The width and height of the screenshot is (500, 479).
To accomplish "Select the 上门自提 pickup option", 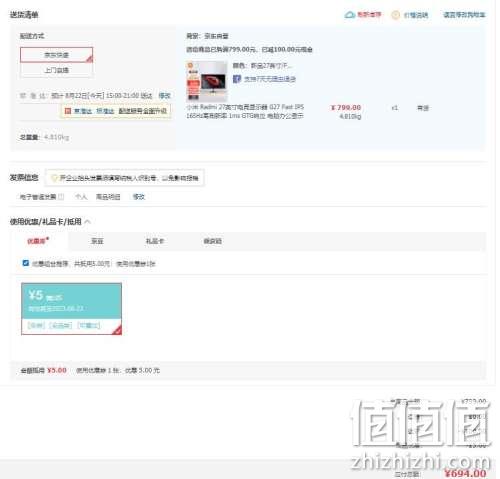I will click(57, 70).
